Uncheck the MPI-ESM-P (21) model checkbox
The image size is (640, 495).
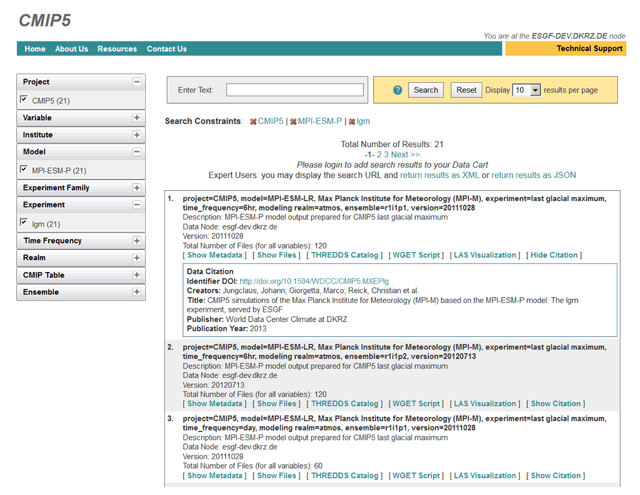tap(24, 170)
